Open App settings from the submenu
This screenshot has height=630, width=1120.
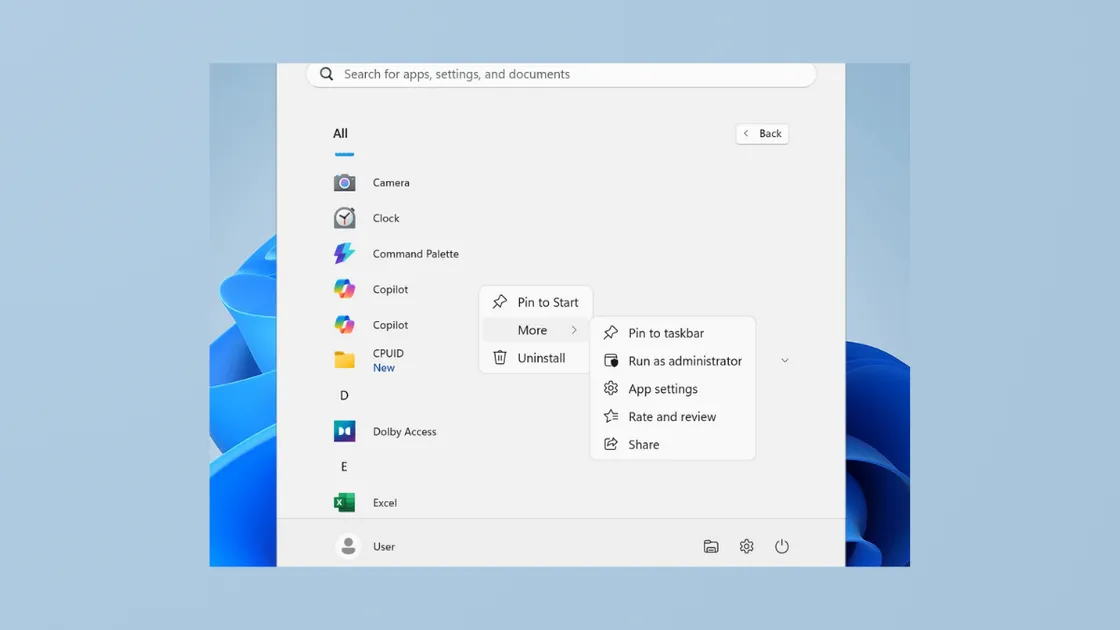point(663,388)
